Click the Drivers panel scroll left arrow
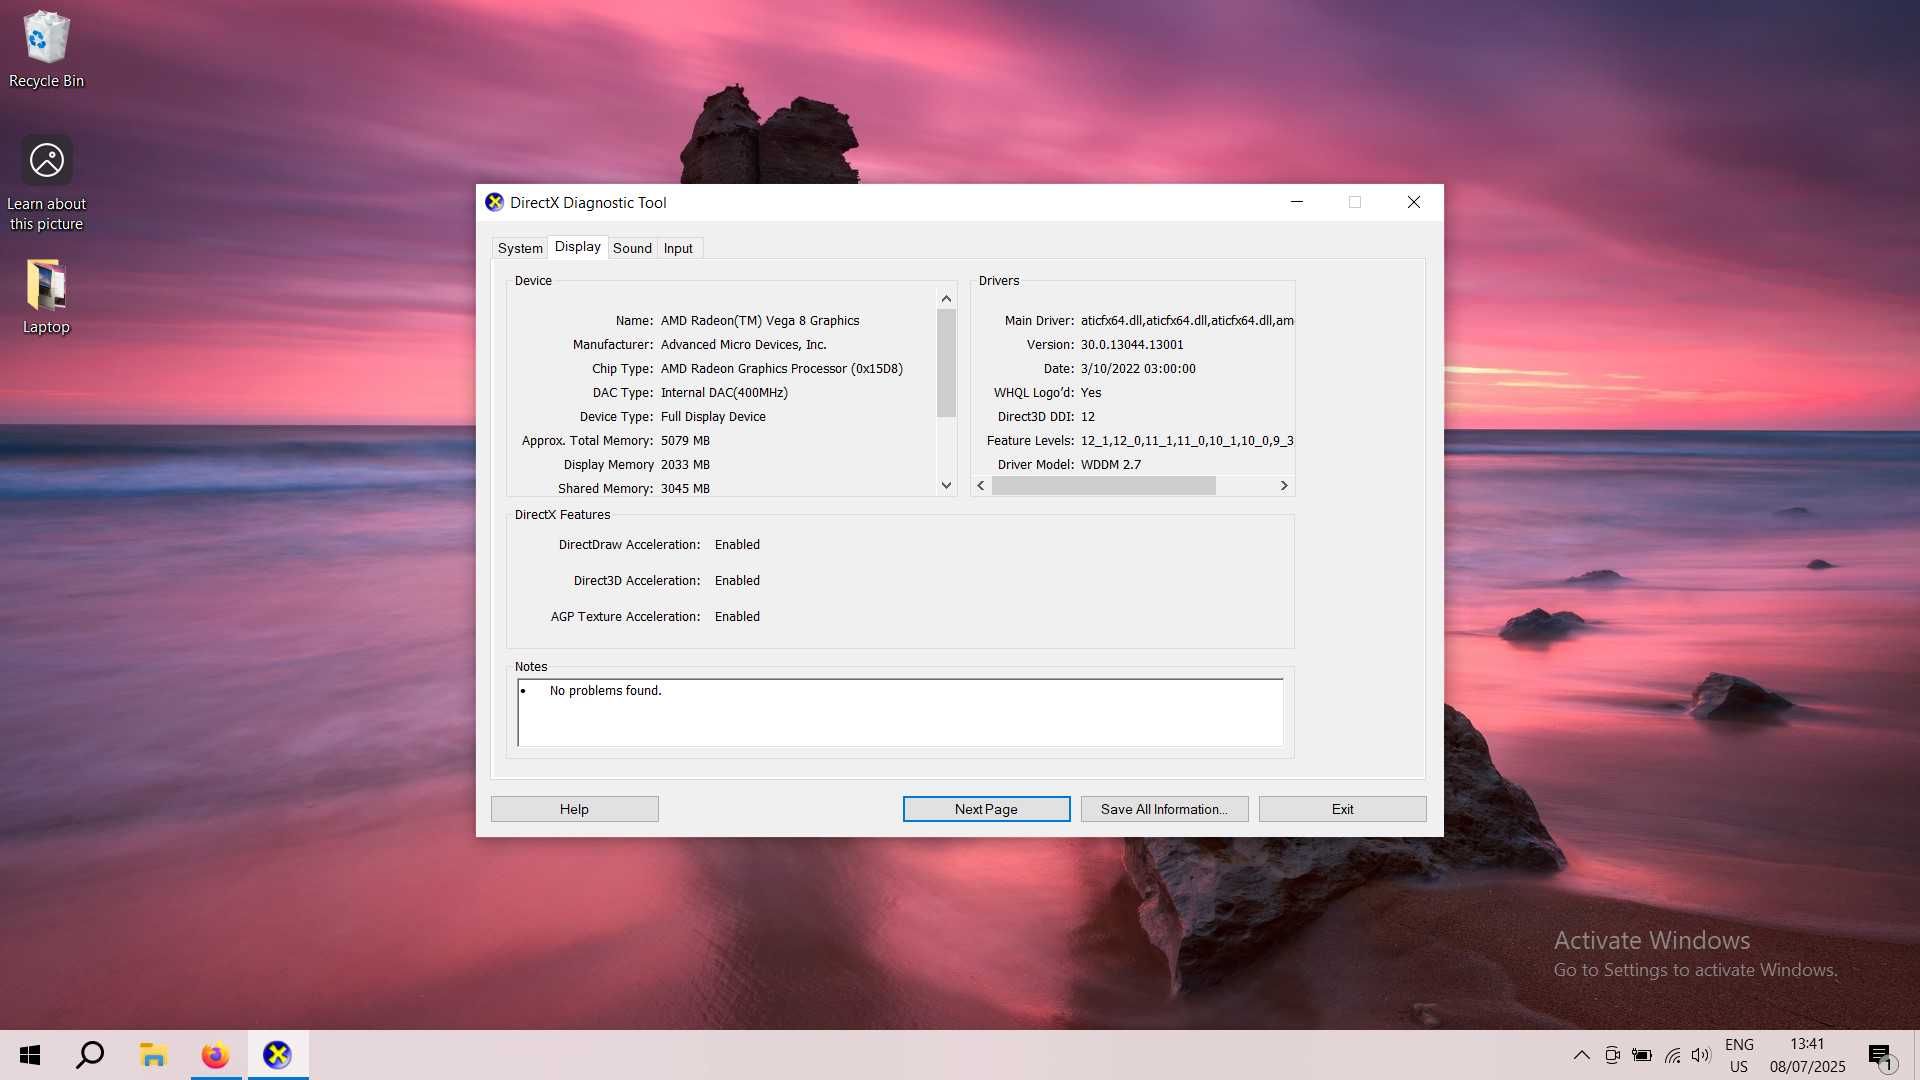1920x1080 pixels. pos(981,485)
